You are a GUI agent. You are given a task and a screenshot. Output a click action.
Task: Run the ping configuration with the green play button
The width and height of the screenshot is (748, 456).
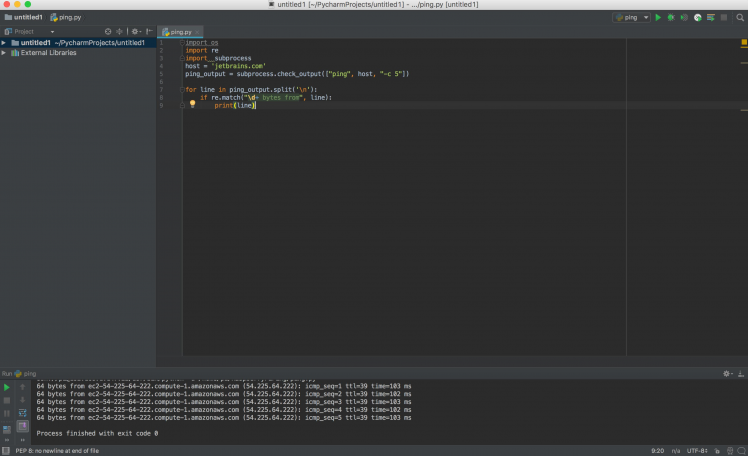click(658, 17)
